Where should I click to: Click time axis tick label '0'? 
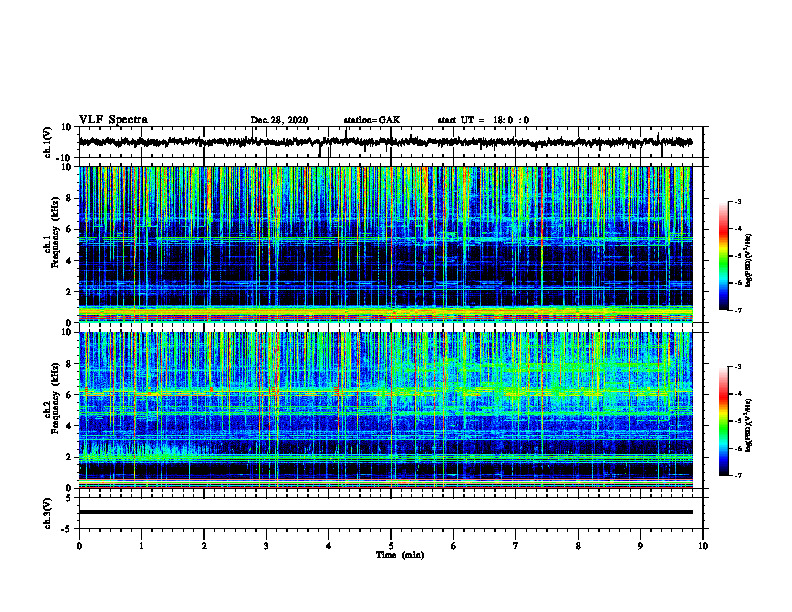(79, 546)
